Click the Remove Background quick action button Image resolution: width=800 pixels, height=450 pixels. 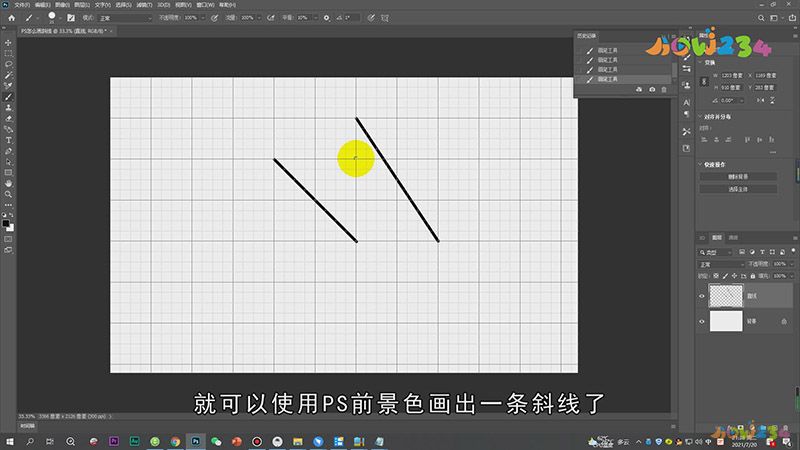coord(738,177)
